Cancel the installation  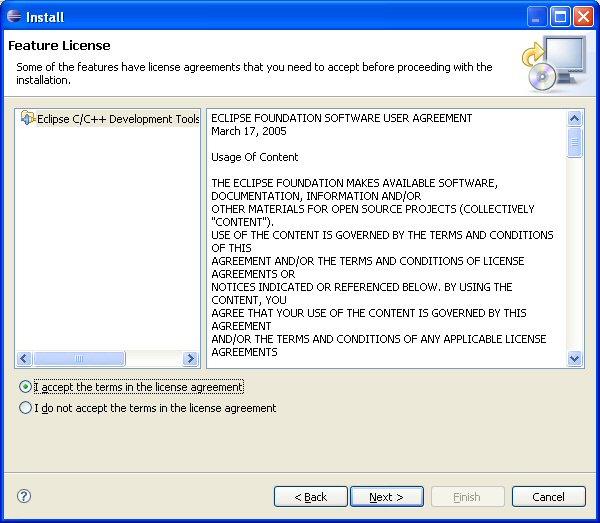click(548, 497)
